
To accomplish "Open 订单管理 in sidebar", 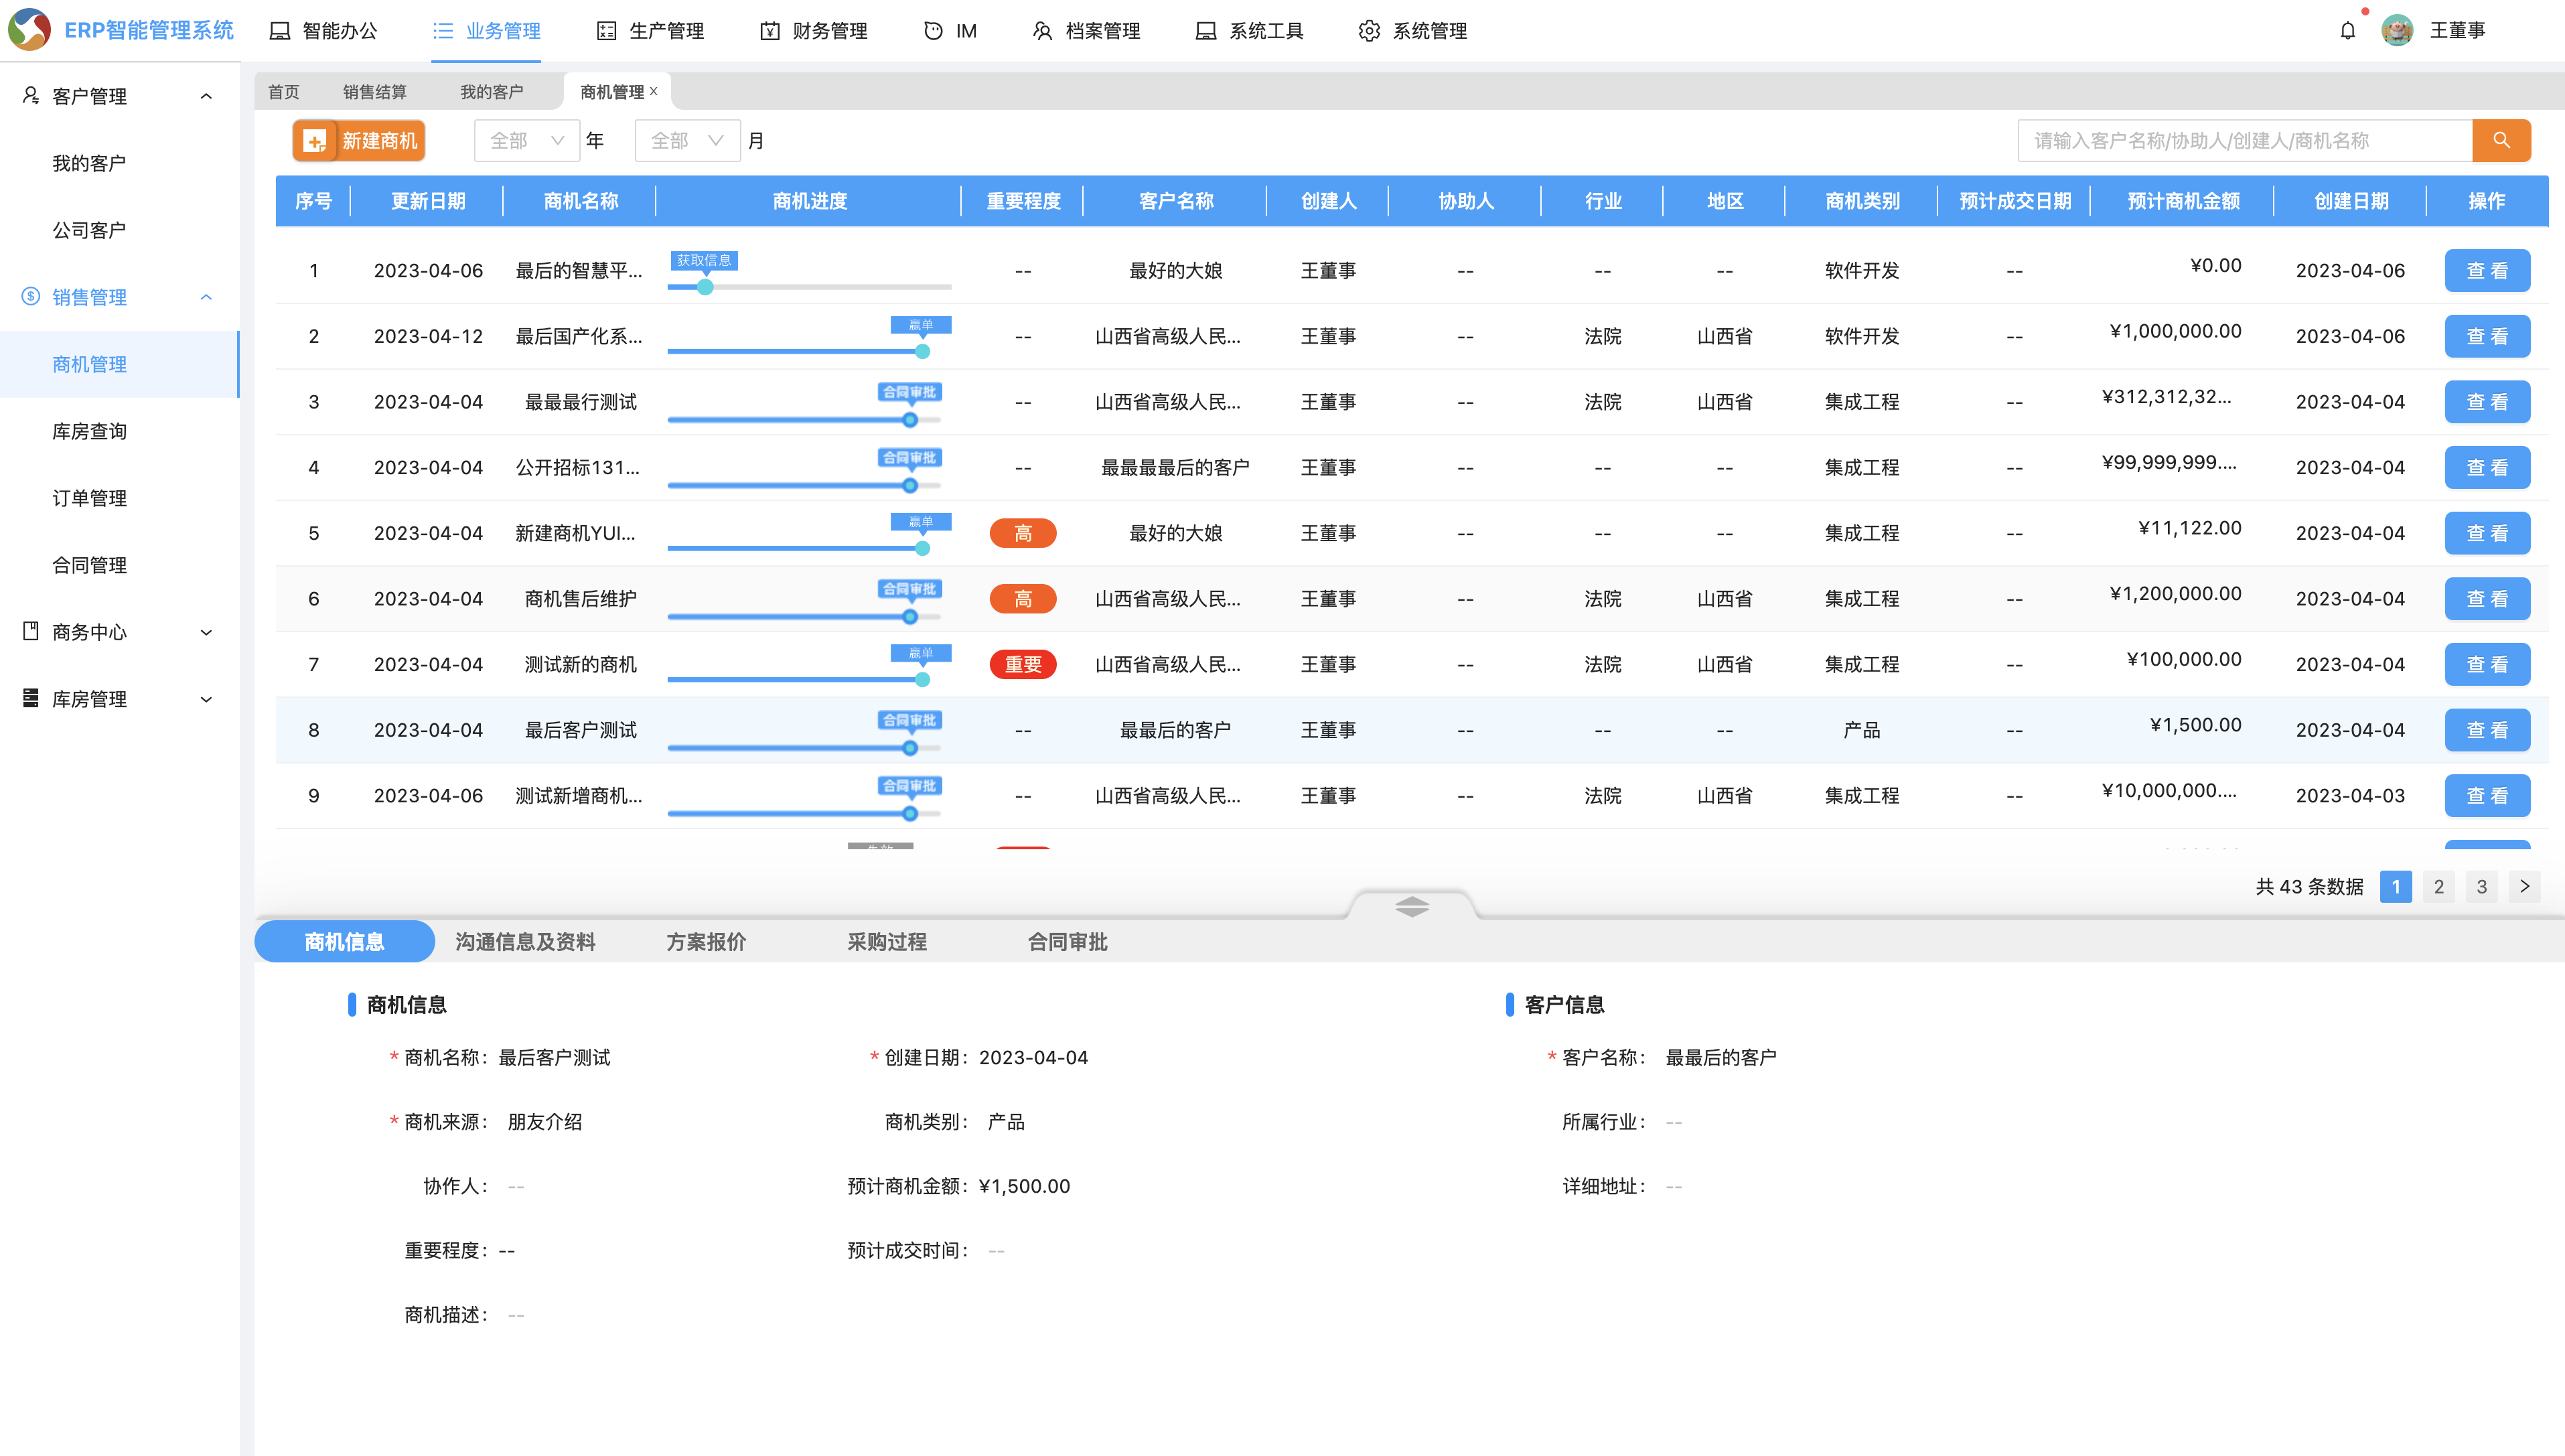I will point(89,498).
